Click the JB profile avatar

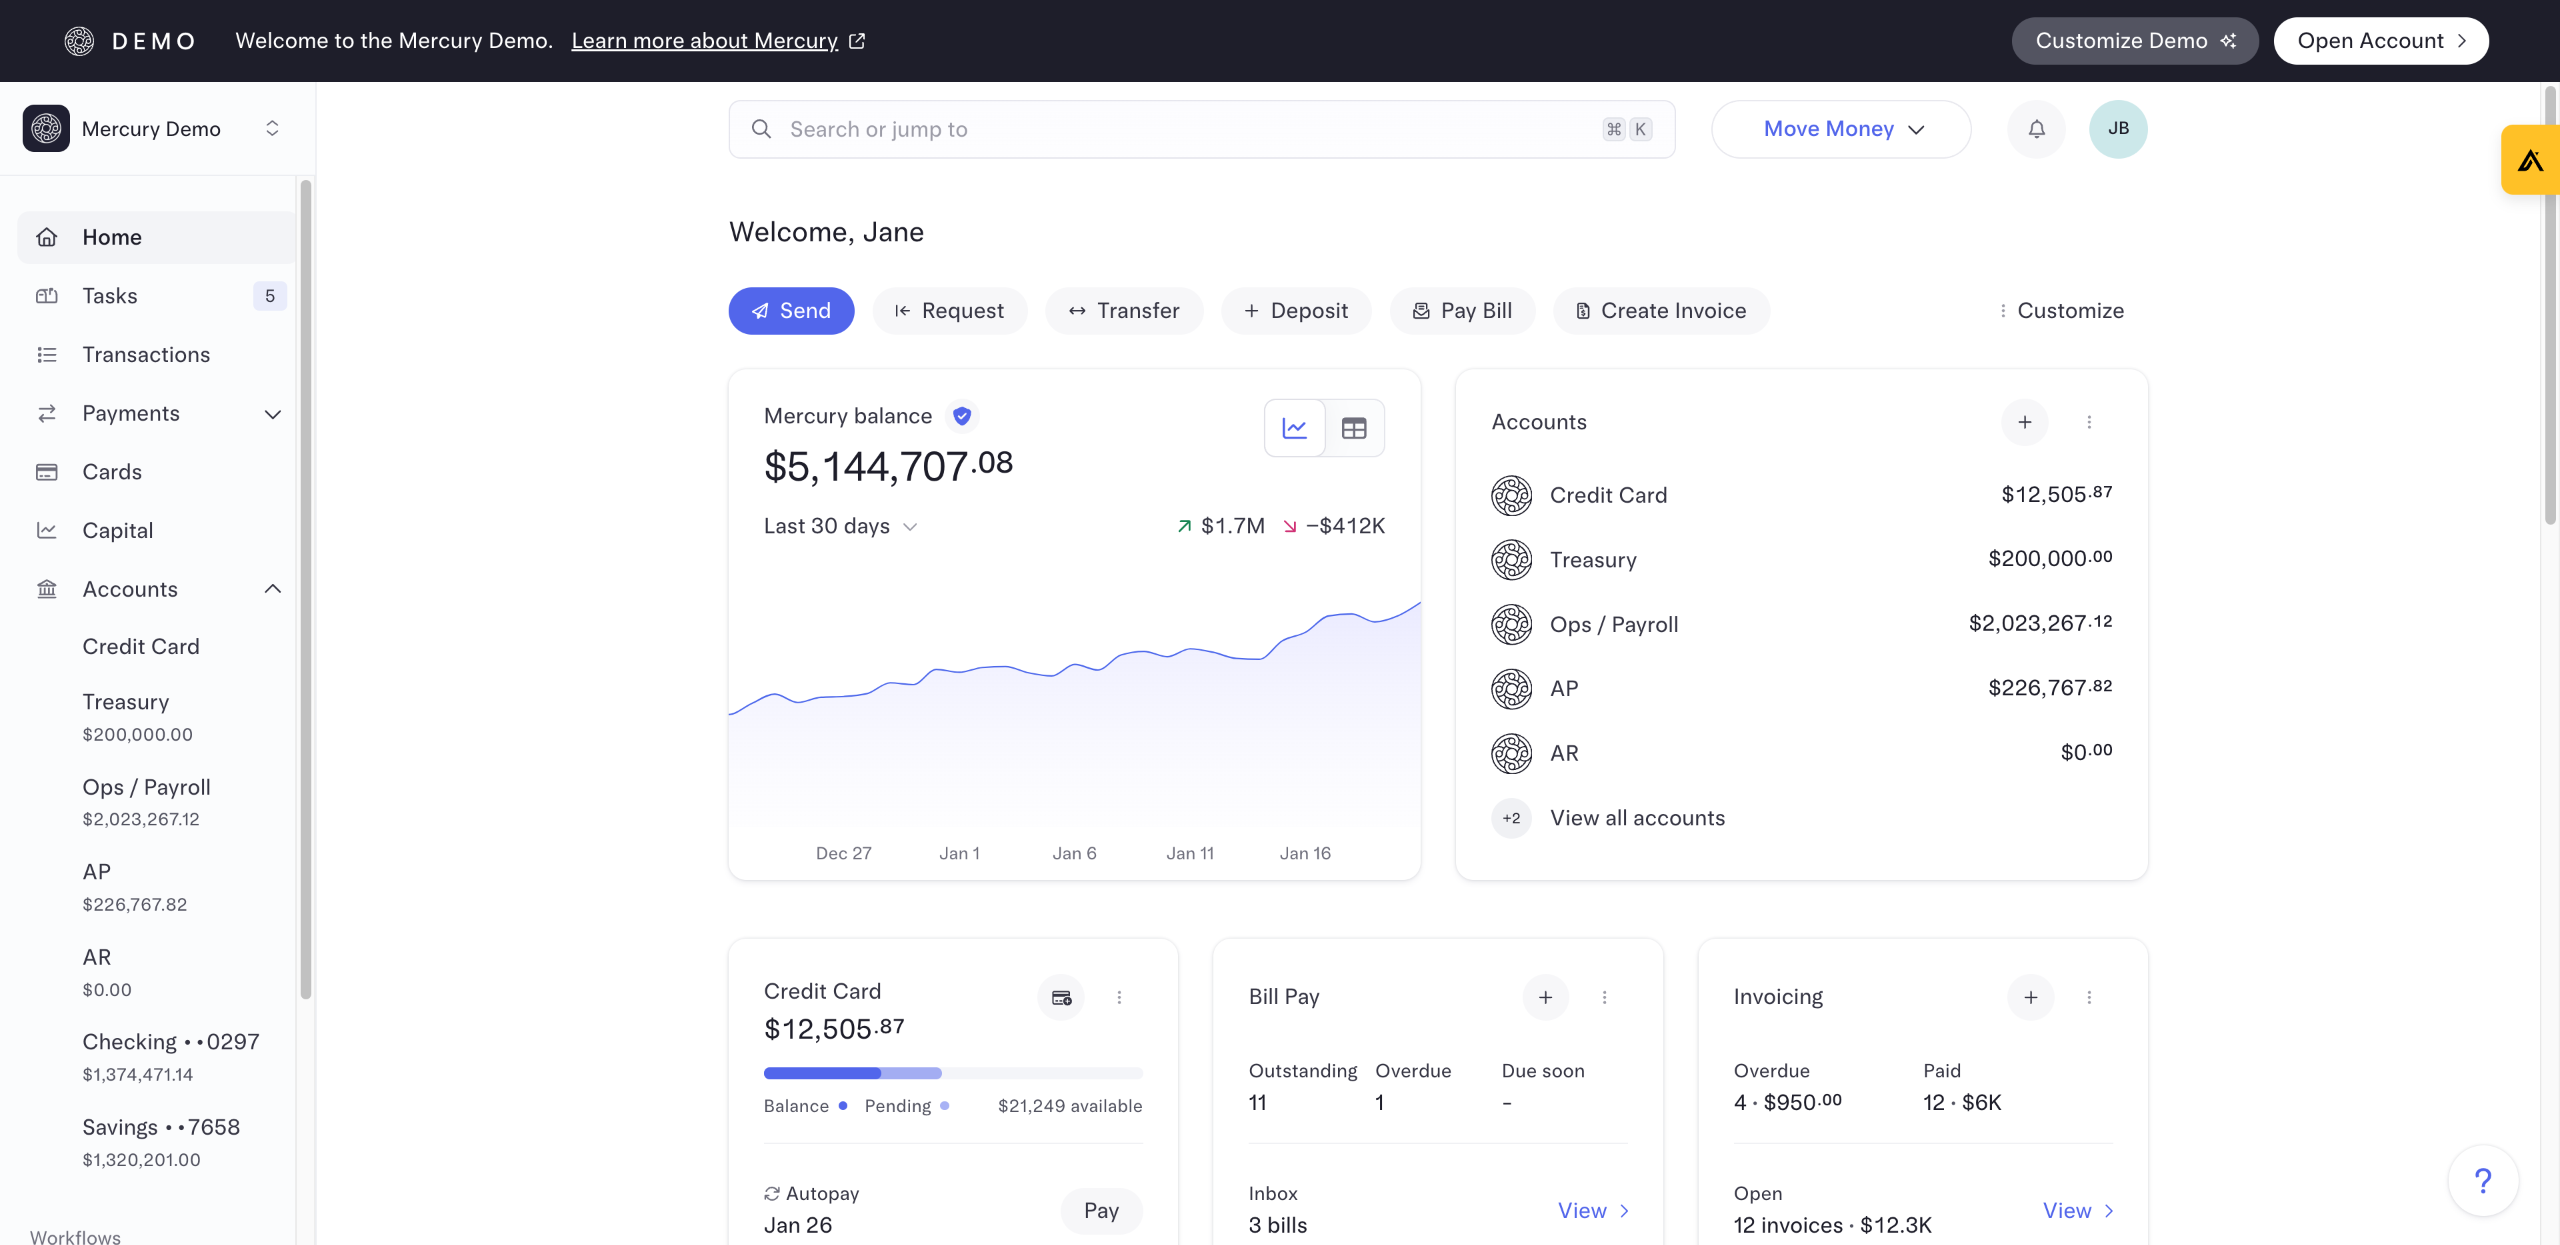pos(2117,129)
